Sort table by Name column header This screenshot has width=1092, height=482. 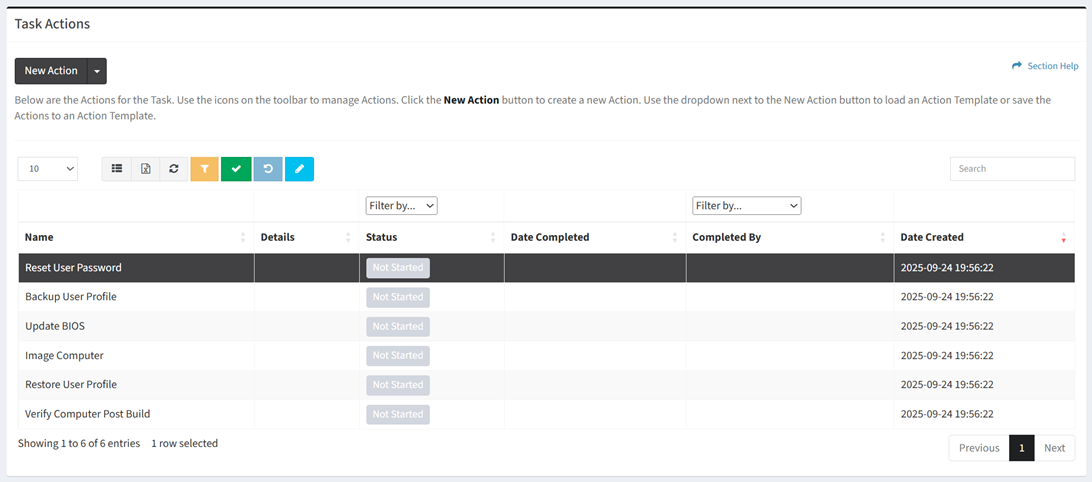[40, 238]
